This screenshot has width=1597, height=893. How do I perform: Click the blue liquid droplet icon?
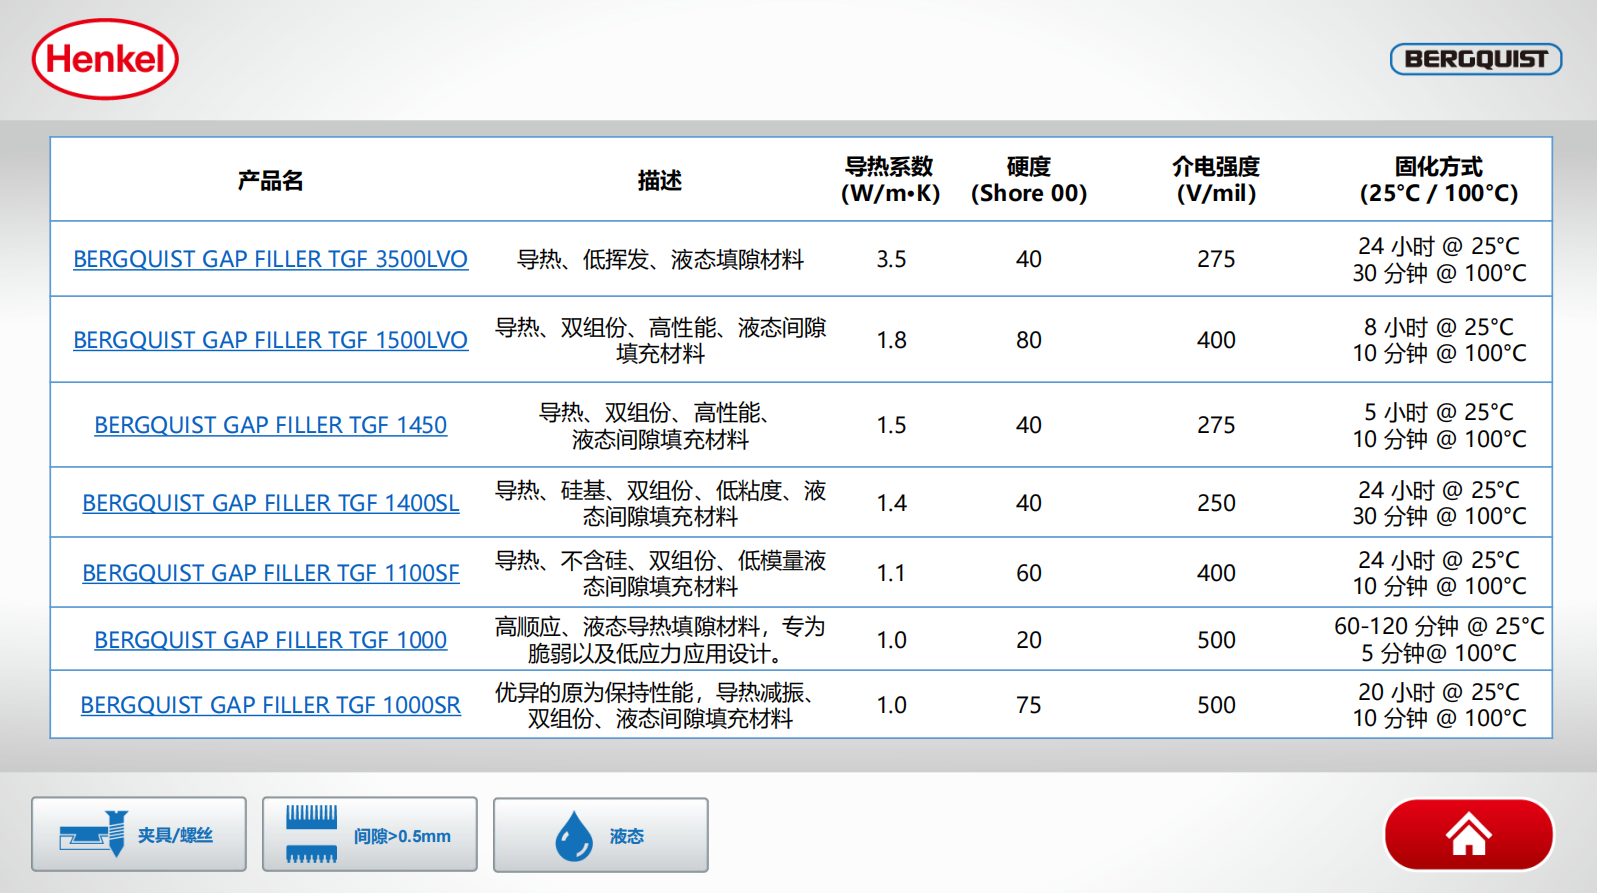(574, 835)
